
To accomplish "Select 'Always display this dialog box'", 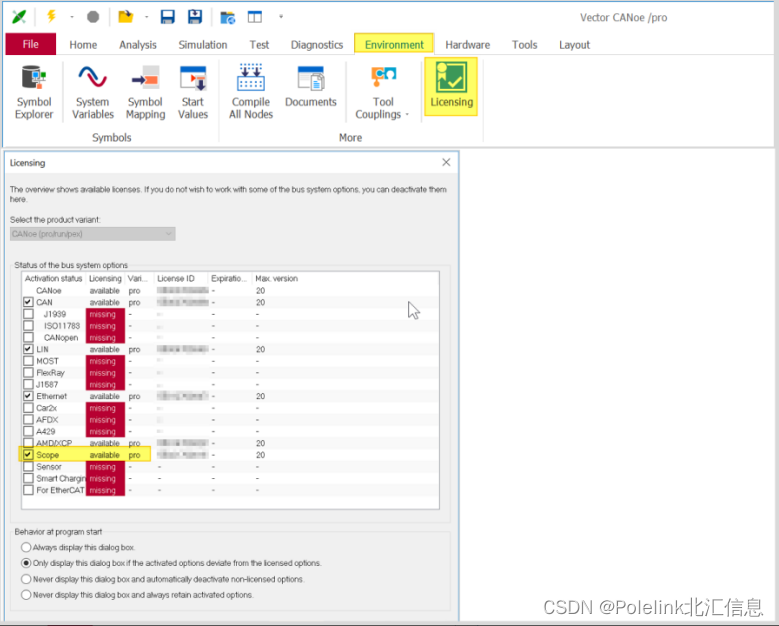I will click(26, 547).
